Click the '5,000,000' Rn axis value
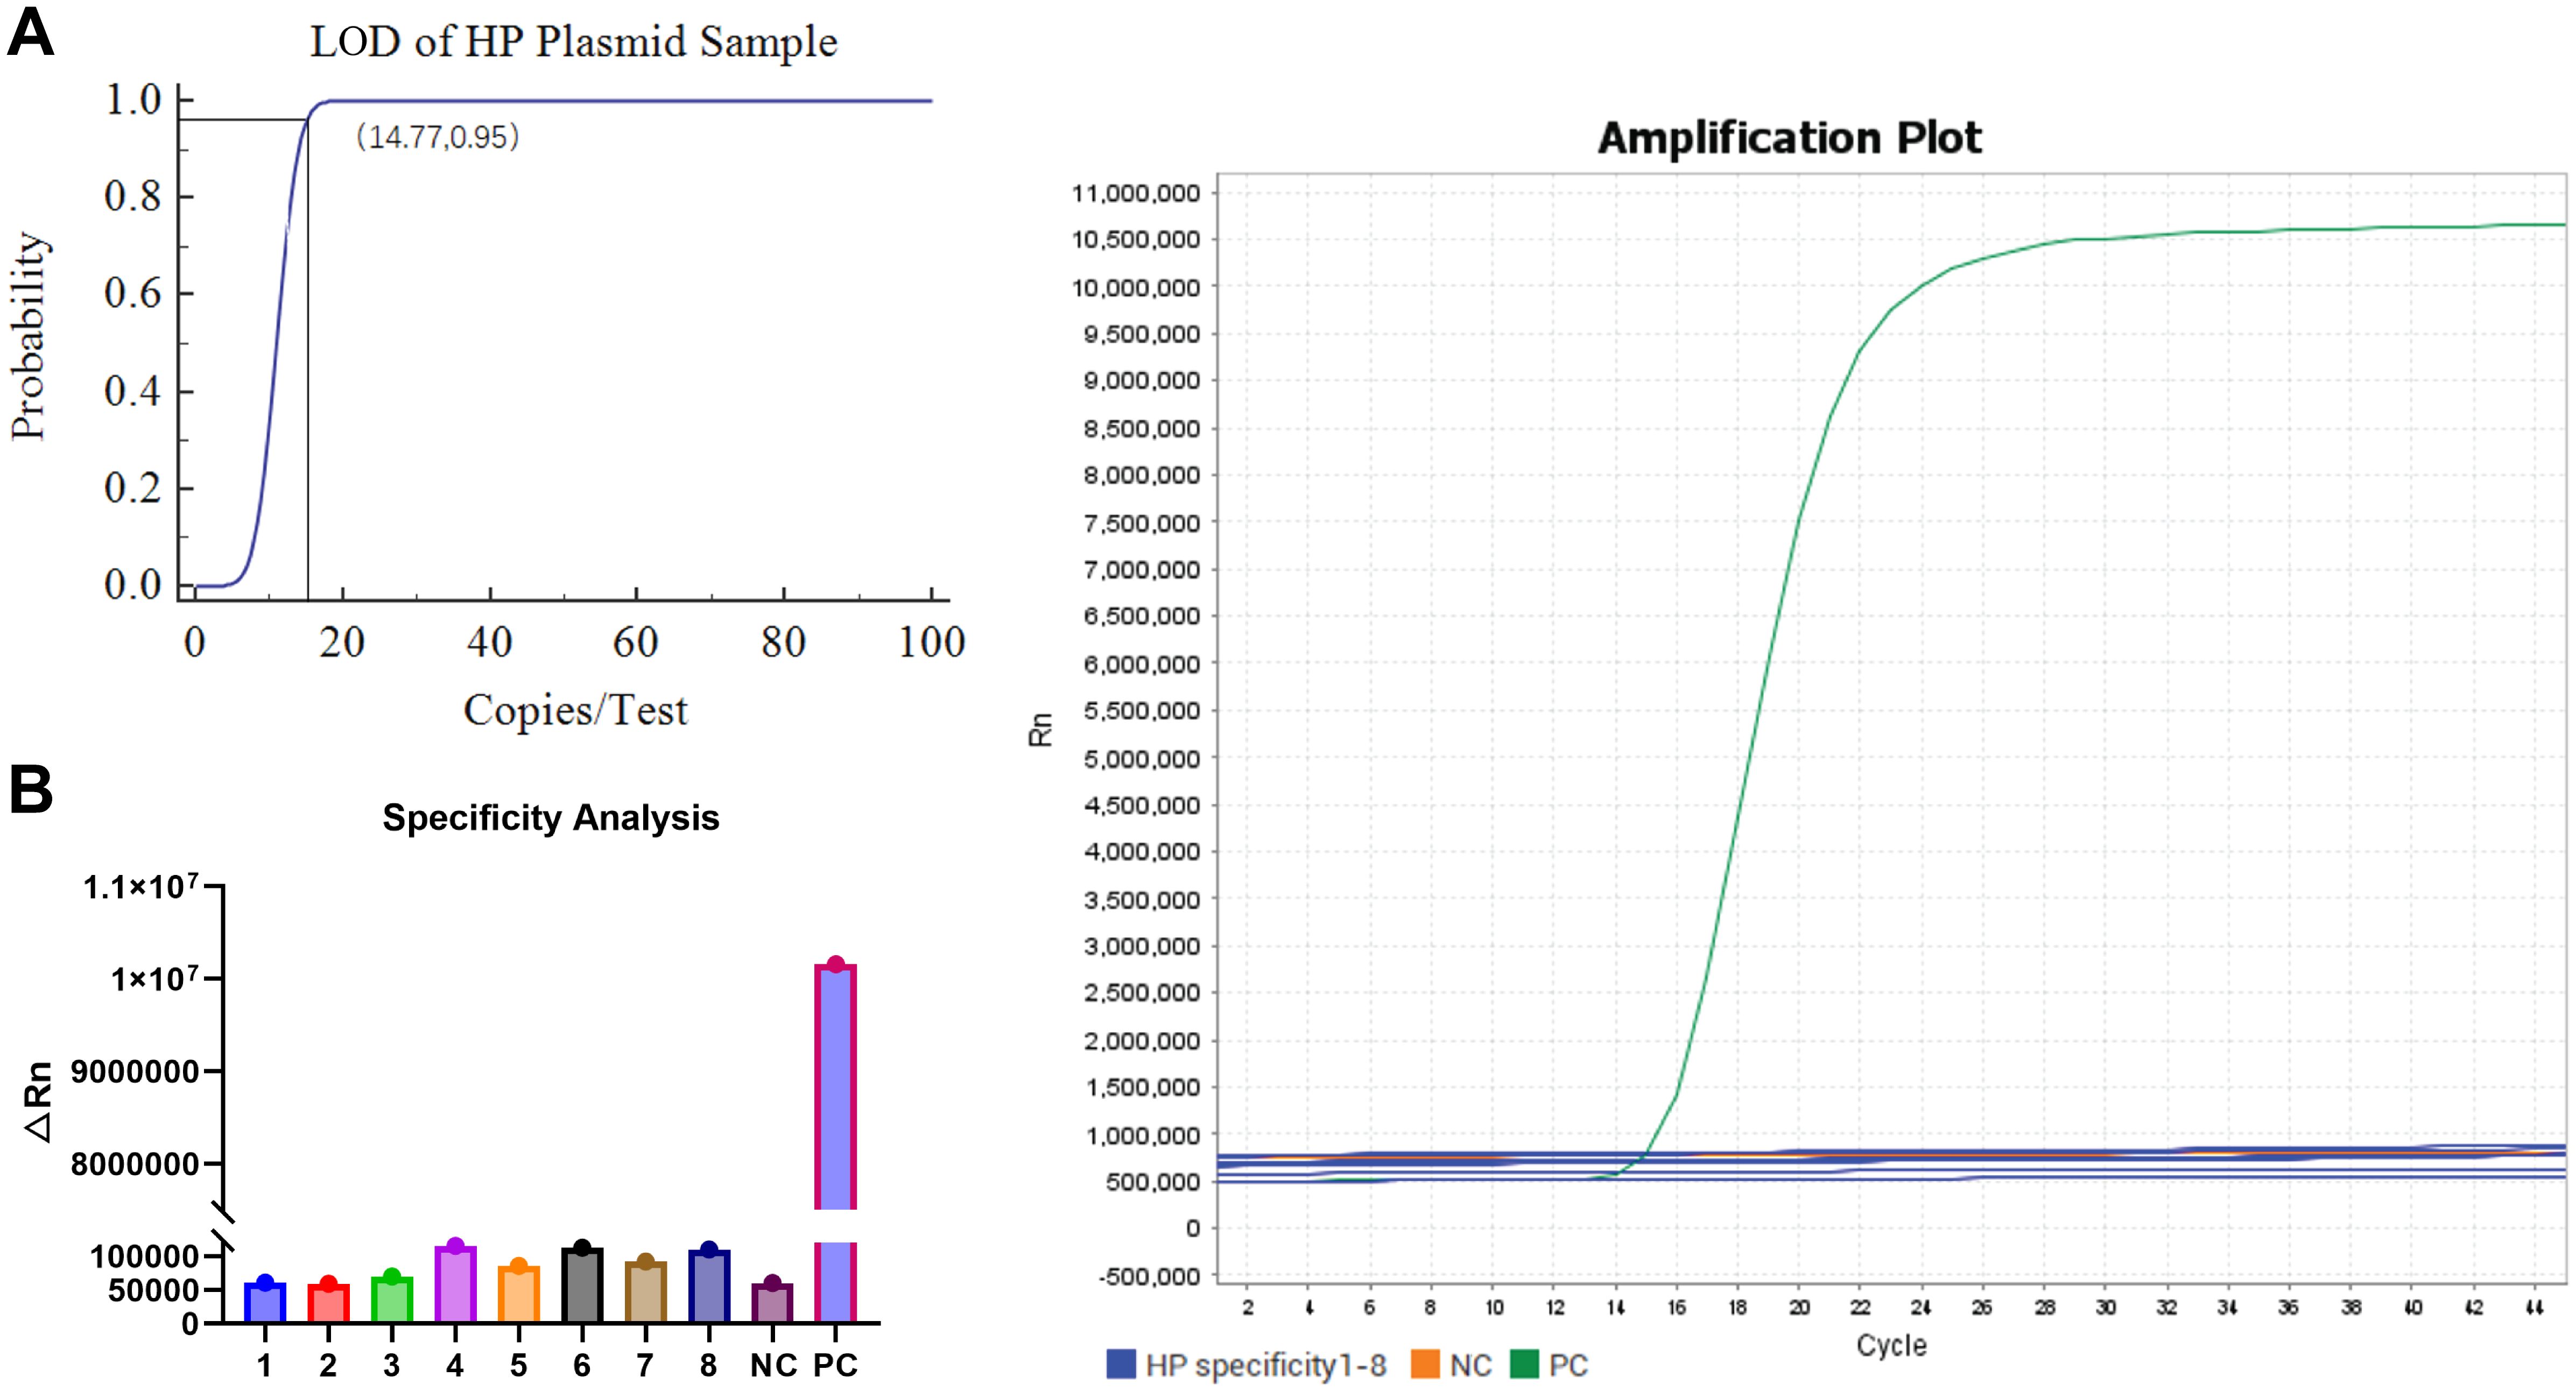Image resolution: width=2576 pixels, height=1391 pixels. tap(1141, 759)
